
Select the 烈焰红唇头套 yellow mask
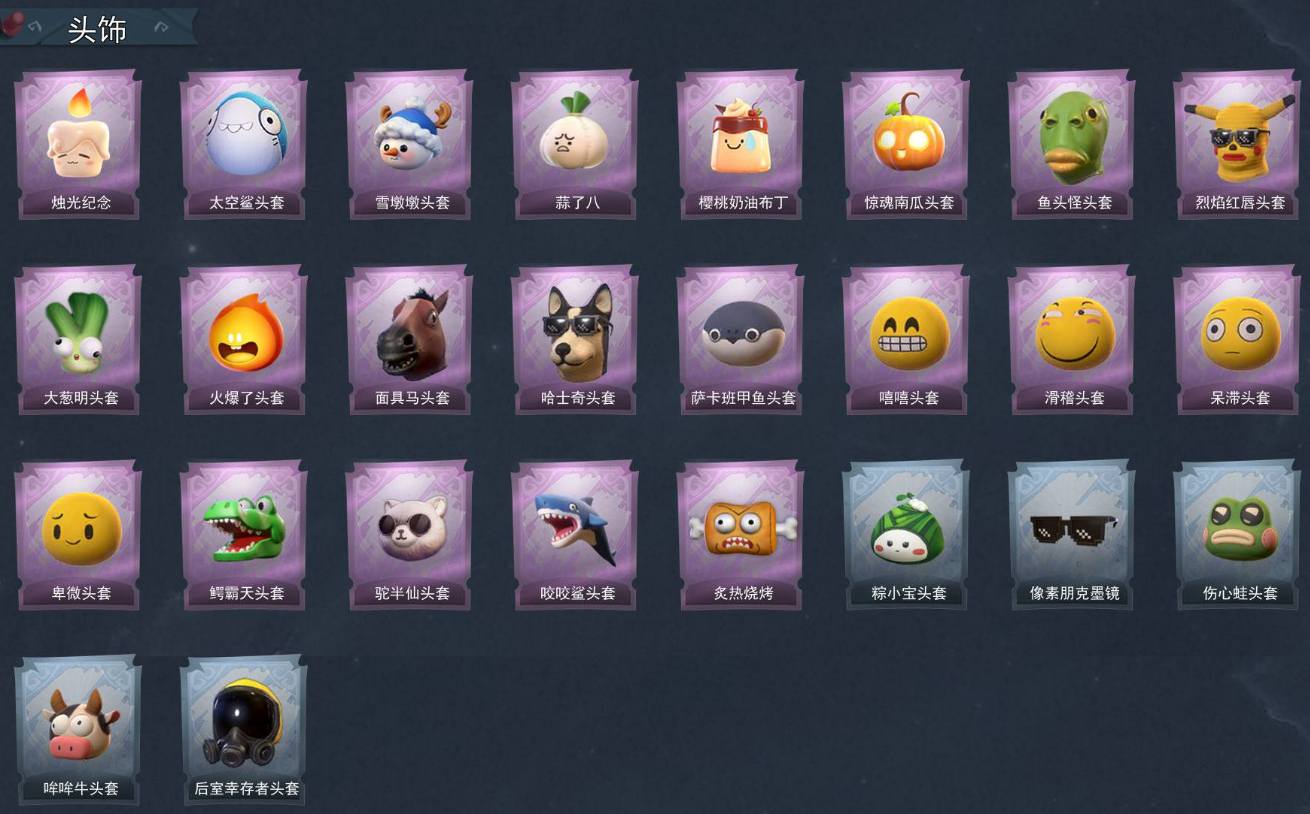pyautogui.click(x=1238, y=145)
